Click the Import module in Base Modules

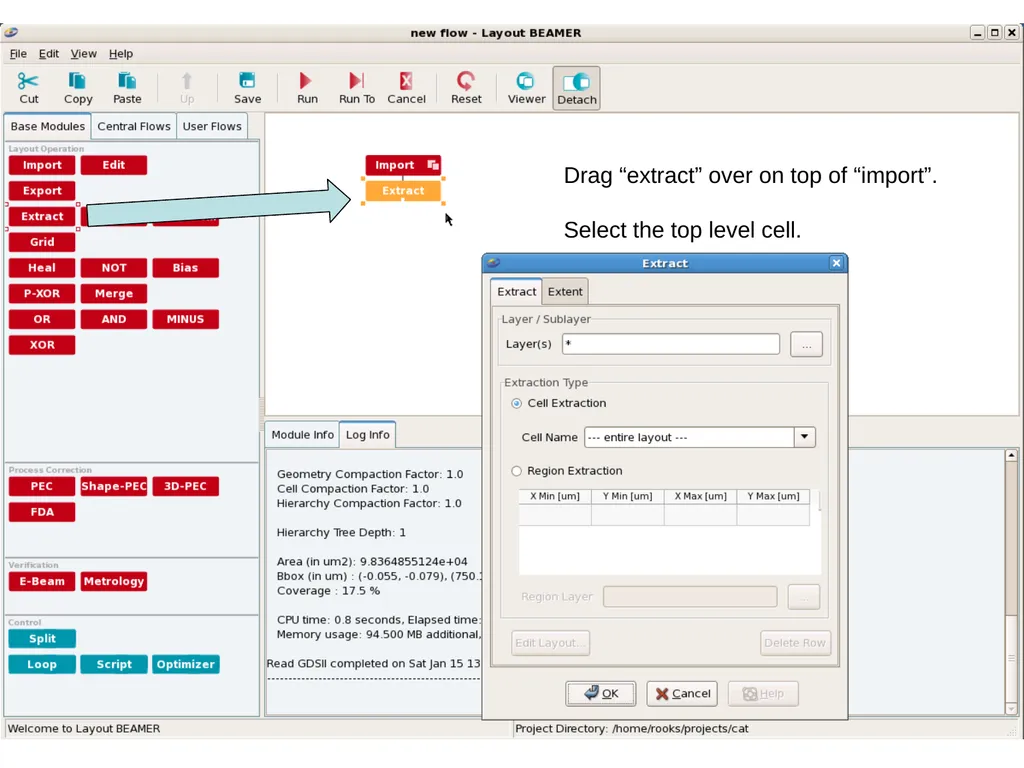(x=42, y=165)
